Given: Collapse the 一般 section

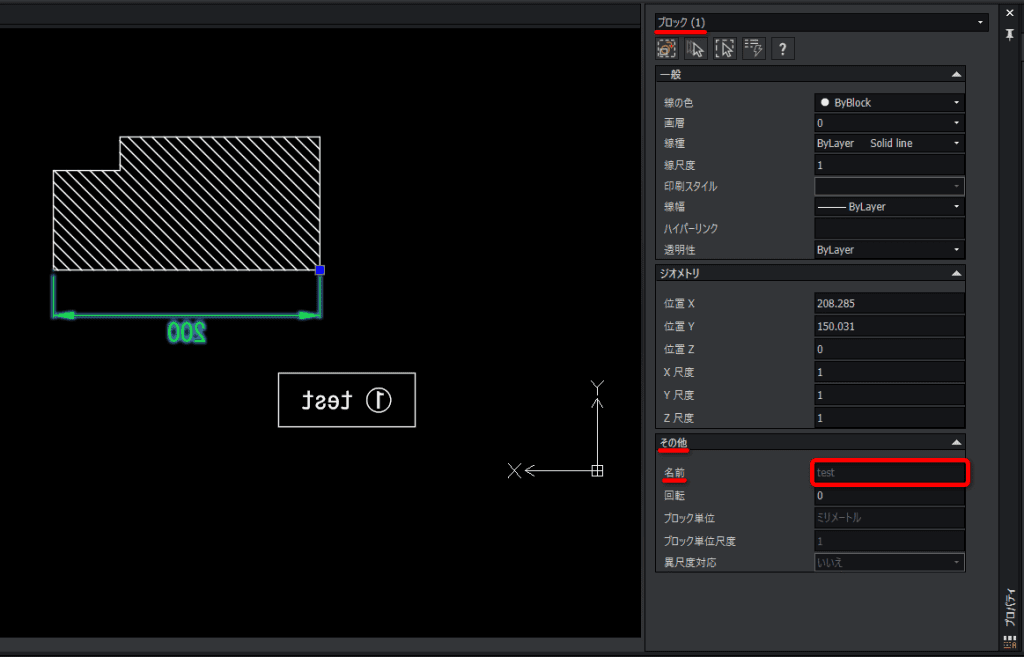Looking at the screenshot, I should pos(956,74).
